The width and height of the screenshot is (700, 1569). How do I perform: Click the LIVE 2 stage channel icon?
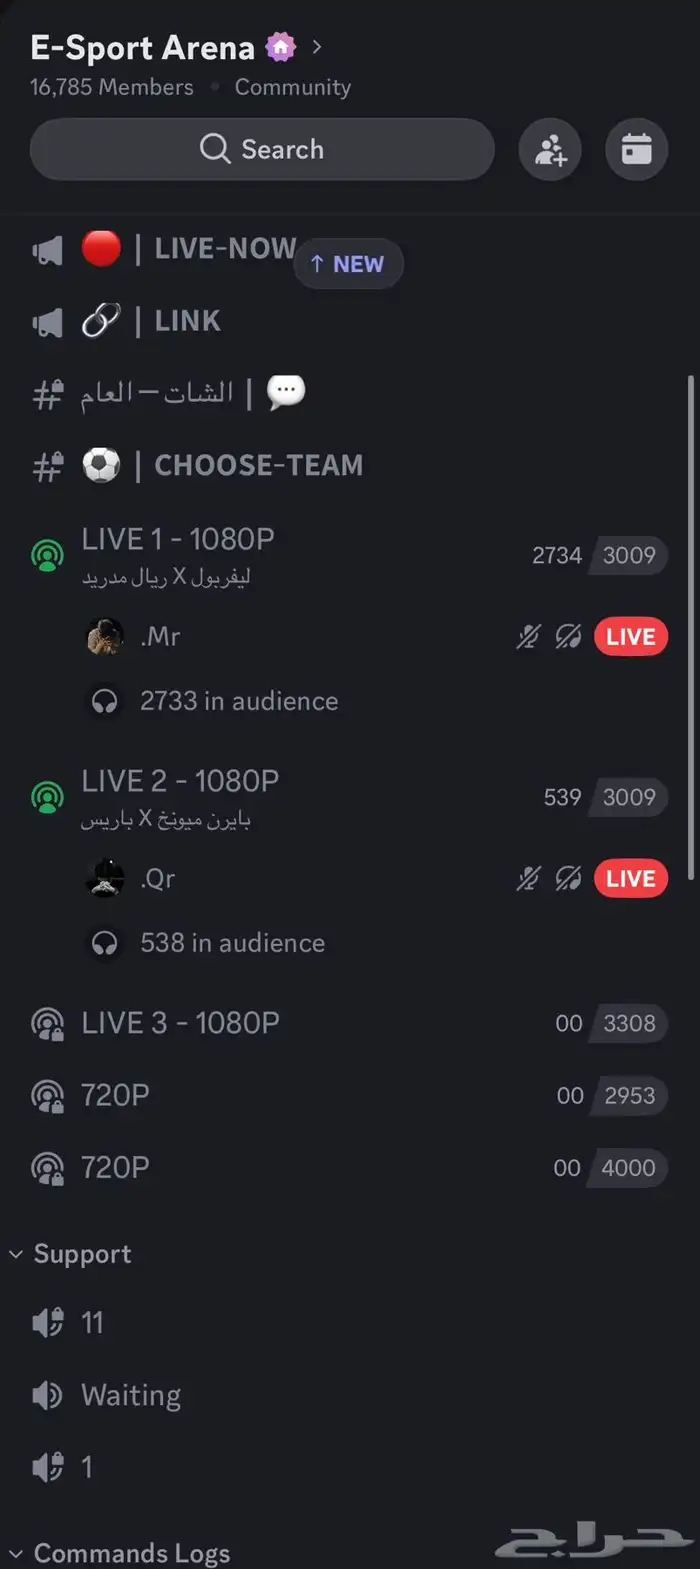(x=47, y=797)
